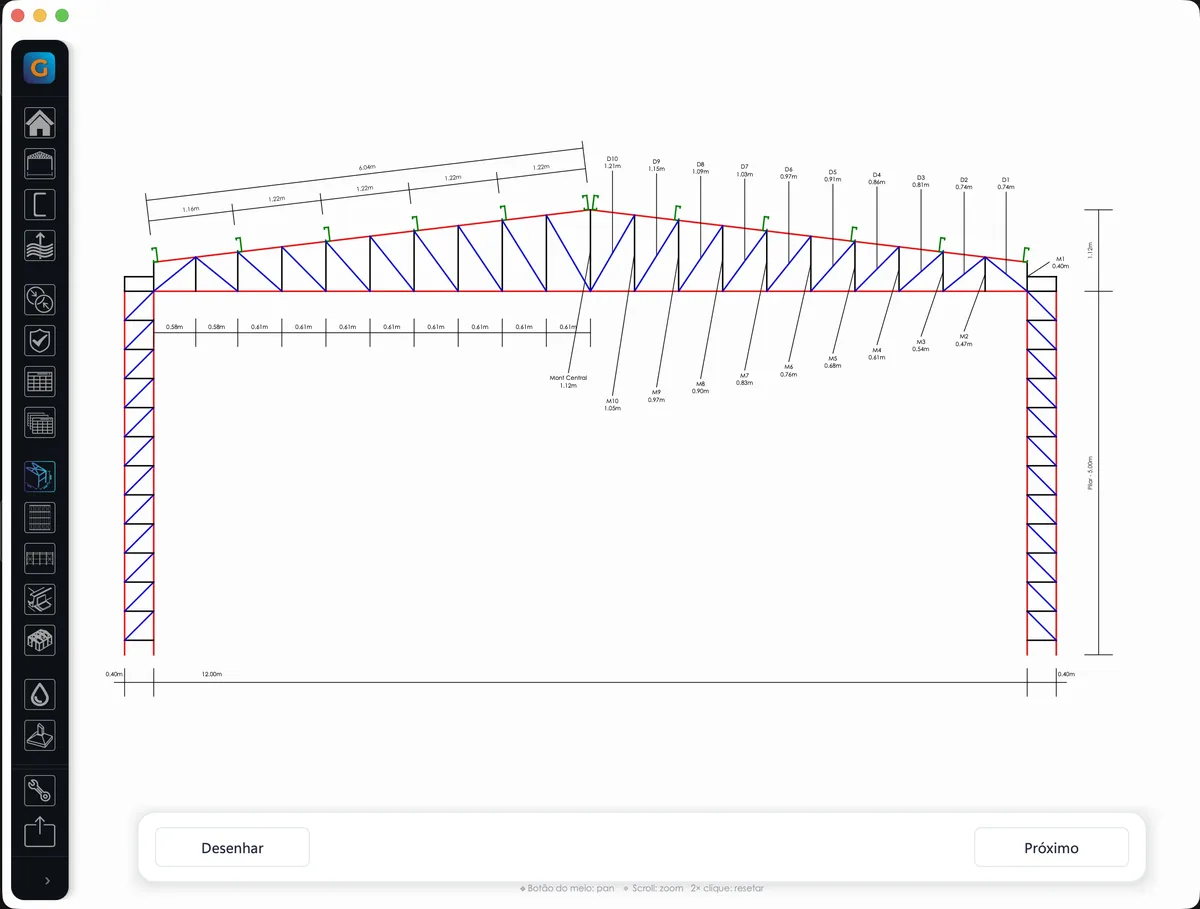Click the water drop icon
Screen dimensions: 1200x909
click(x=40, y=694)
